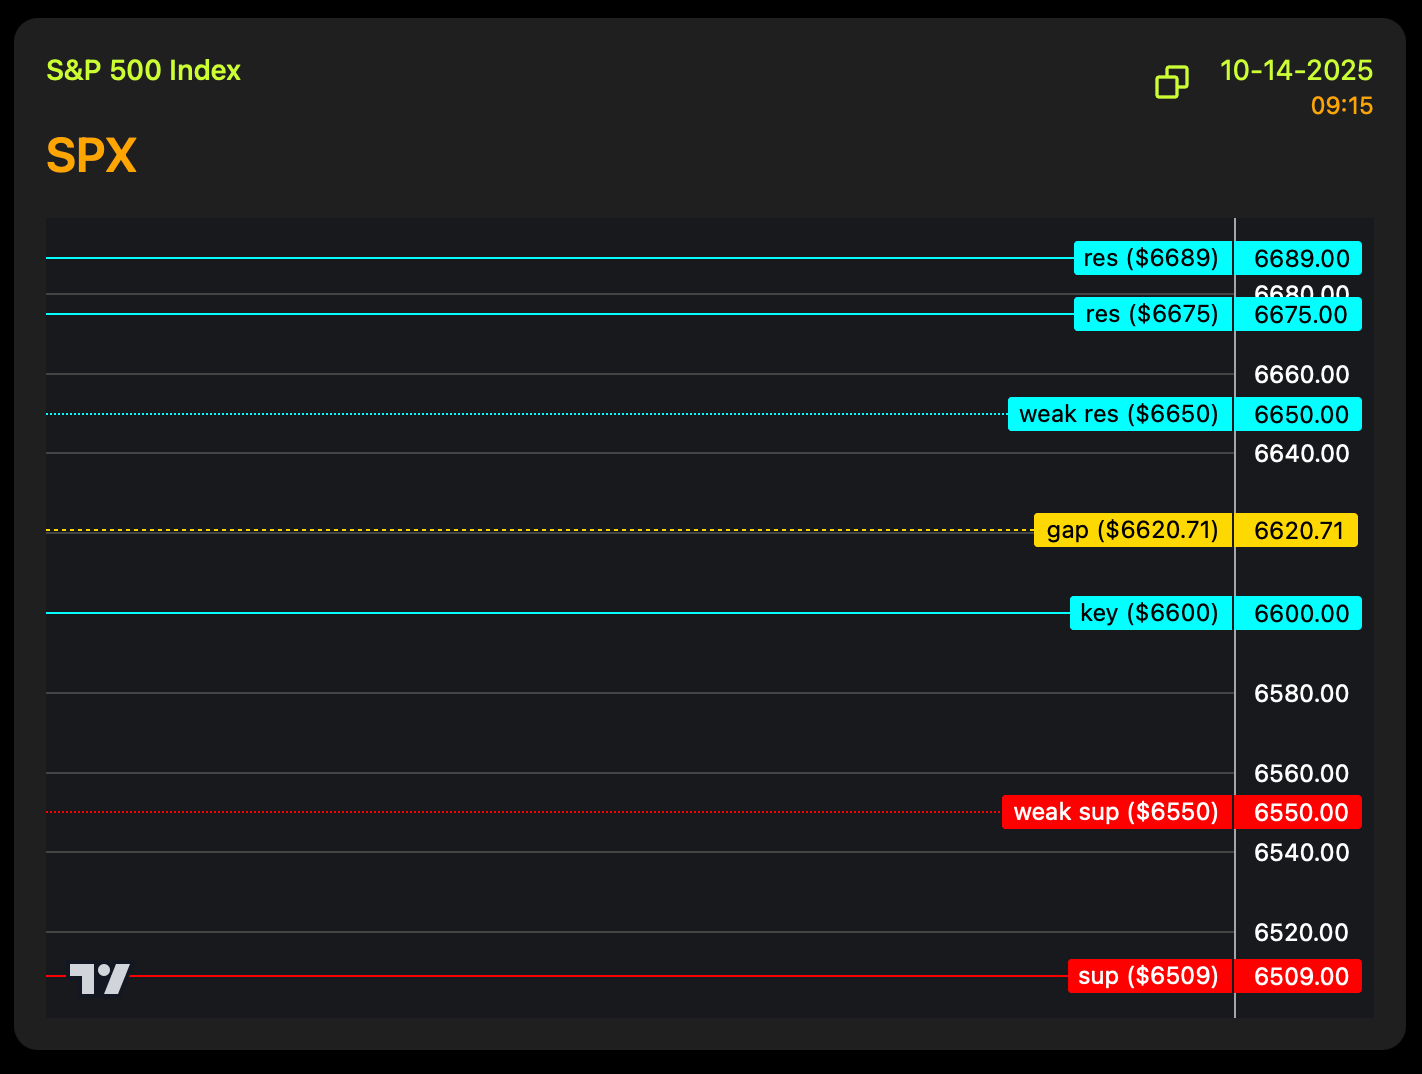Select the yellow gap ($6620.71) label

(1132, 530)
